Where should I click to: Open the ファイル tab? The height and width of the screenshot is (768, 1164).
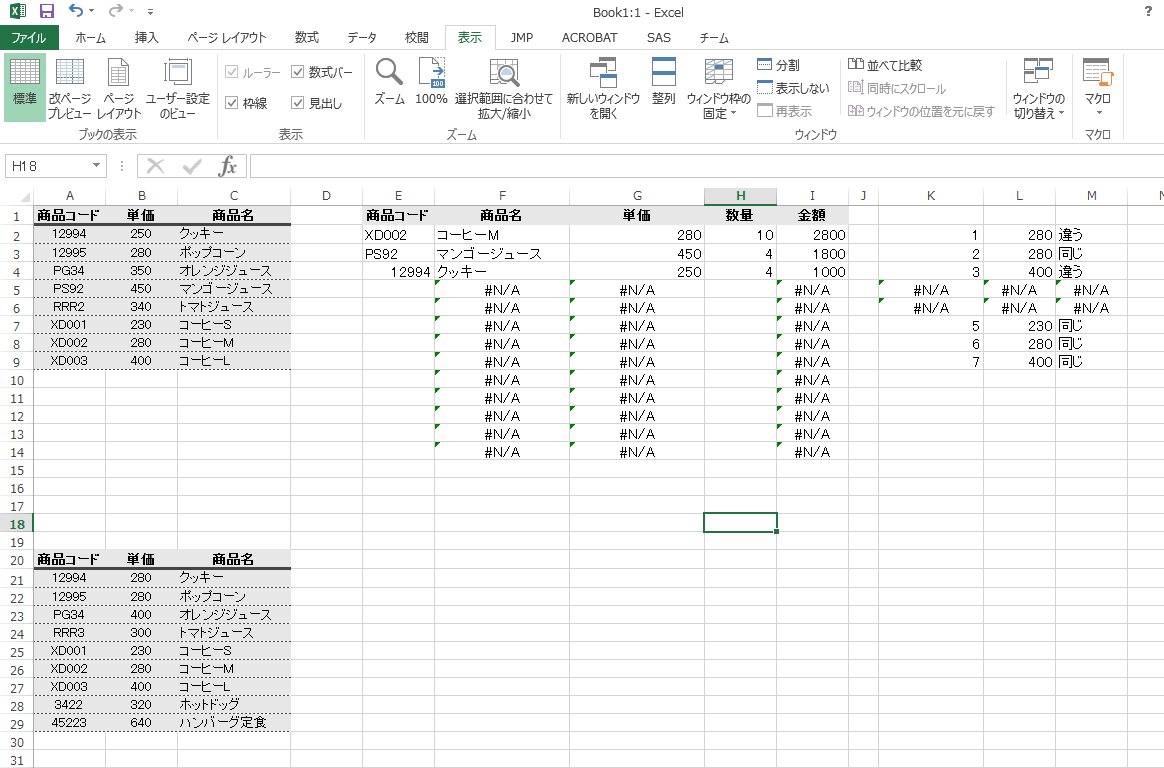tap(29, 38)
